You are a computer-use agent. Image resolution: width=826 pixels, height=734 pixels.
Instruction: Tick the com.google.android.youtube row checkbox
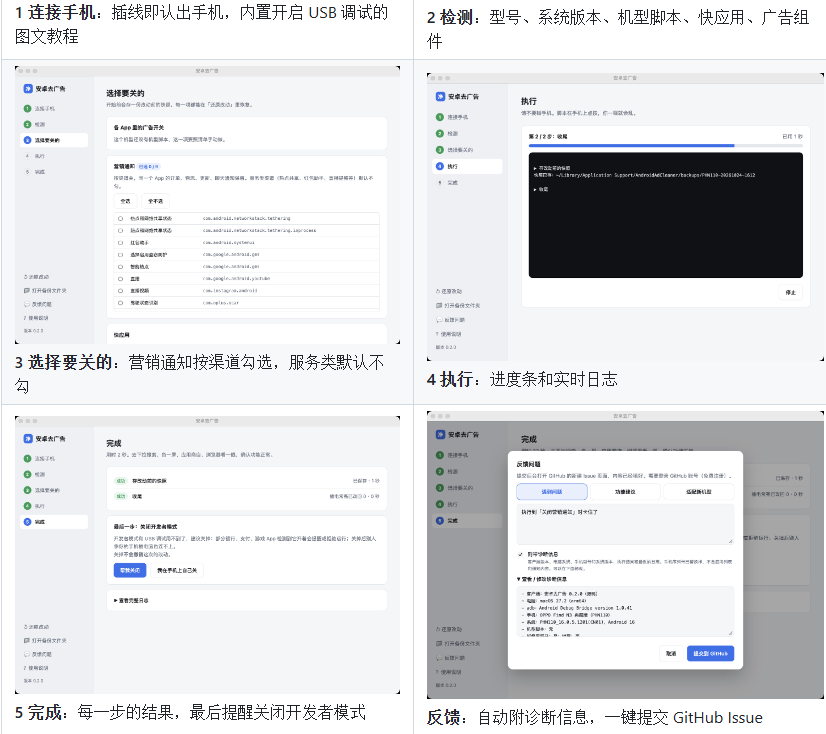[x=120, y=279]
